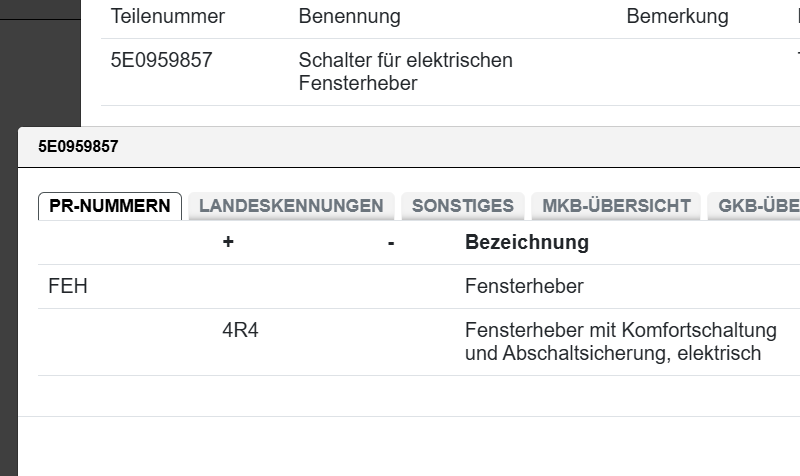Click the Fensterheber designation in the FEH row
The image size is (800, 476).
[x=524, y=287]
